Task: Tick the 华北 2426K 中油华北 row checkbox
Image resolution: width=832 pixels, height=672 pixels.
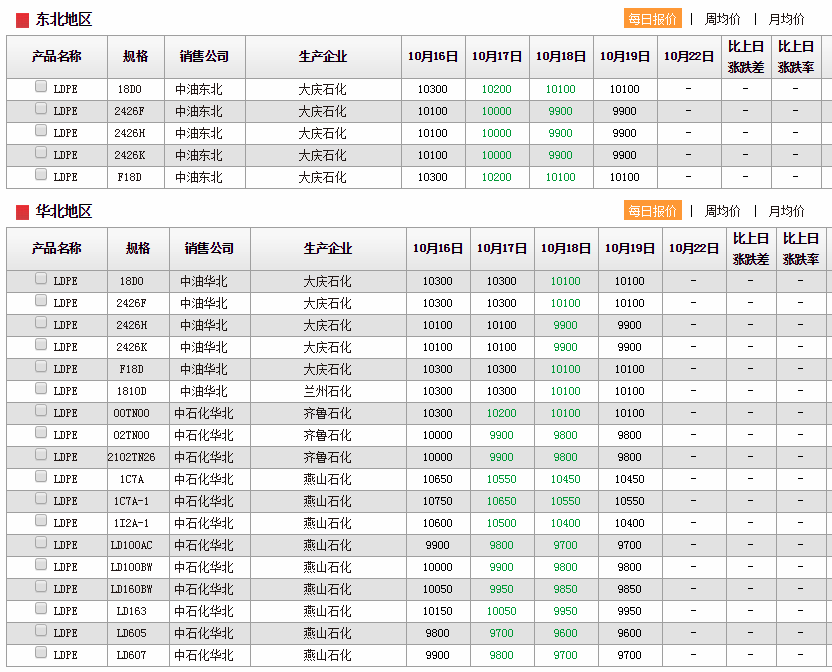Action: [41, 344]
